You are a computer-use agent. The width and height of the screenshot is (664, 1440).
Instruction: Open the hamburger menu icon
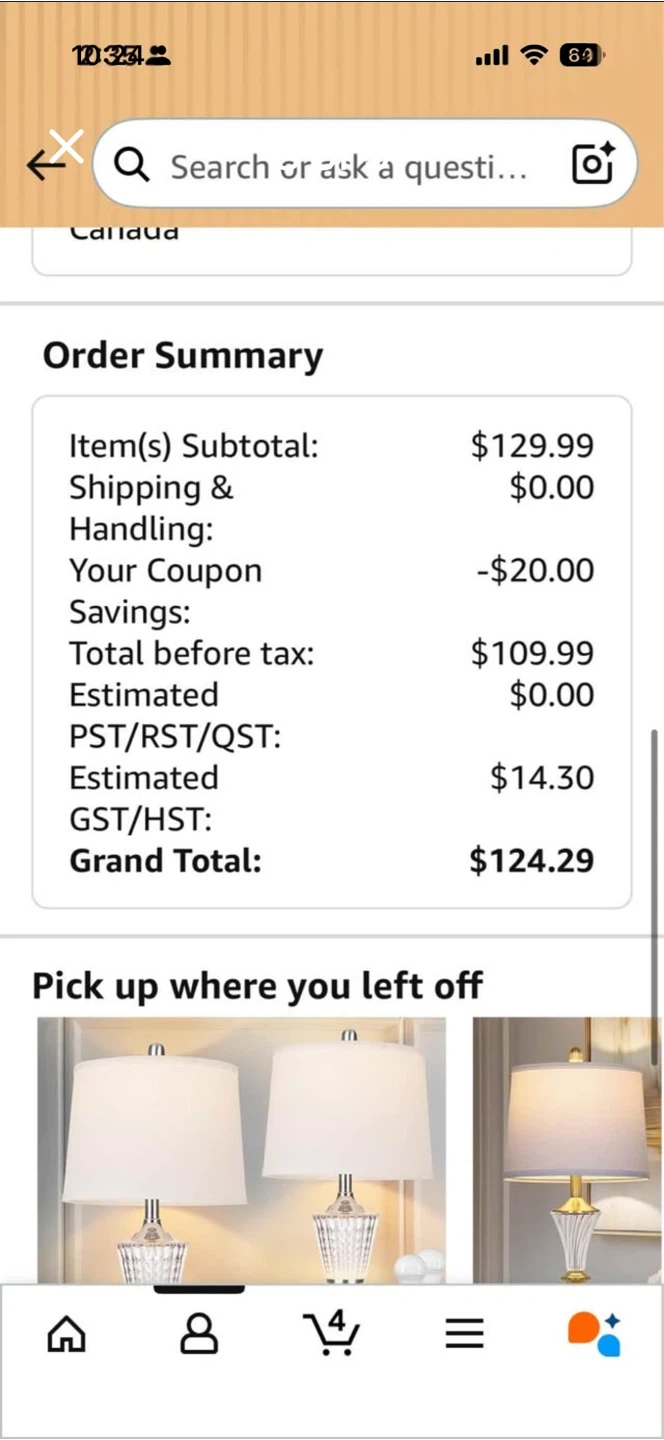pyautogui.click(x=464, y=1334)
